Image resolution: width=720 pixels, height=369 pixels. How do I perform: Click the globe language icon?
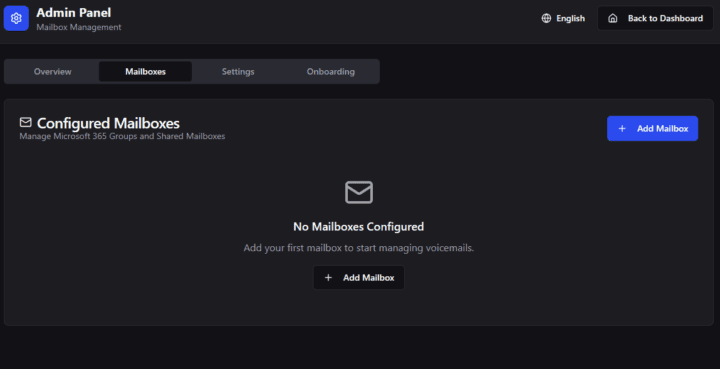coord(546,18)
